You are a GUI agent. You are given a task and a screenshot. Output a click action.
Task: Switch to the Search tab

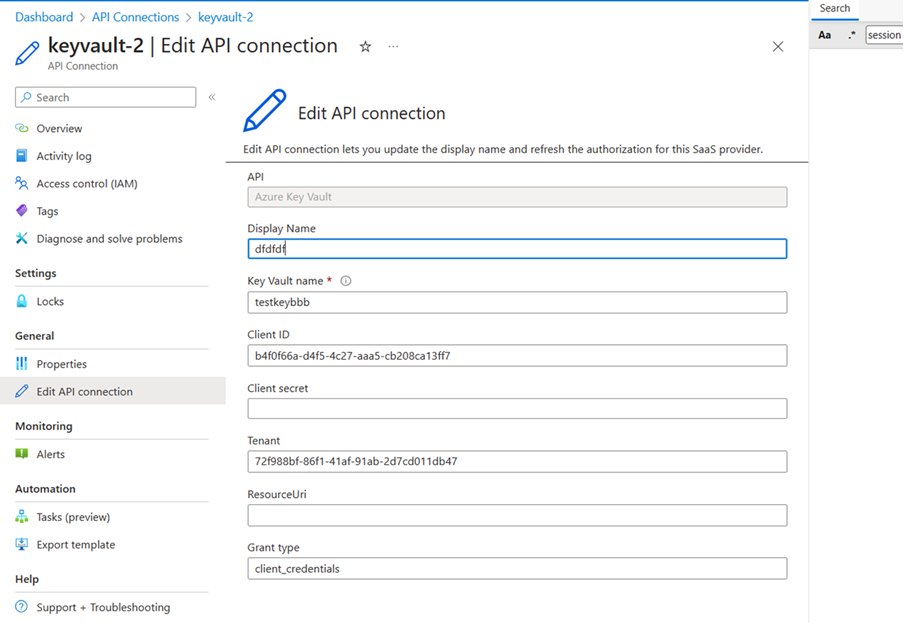point(835,9)
